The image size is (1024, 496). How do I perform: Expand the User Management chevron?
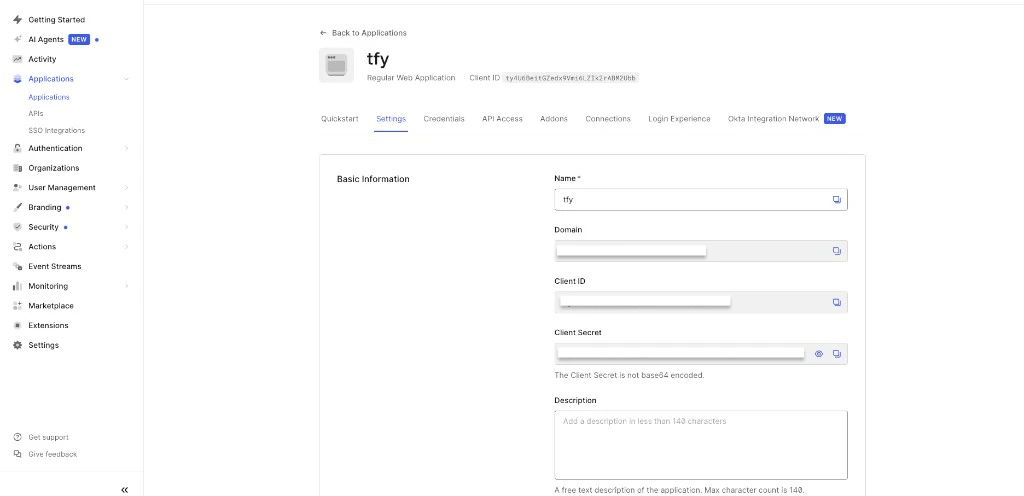click(x=126, y=187)
